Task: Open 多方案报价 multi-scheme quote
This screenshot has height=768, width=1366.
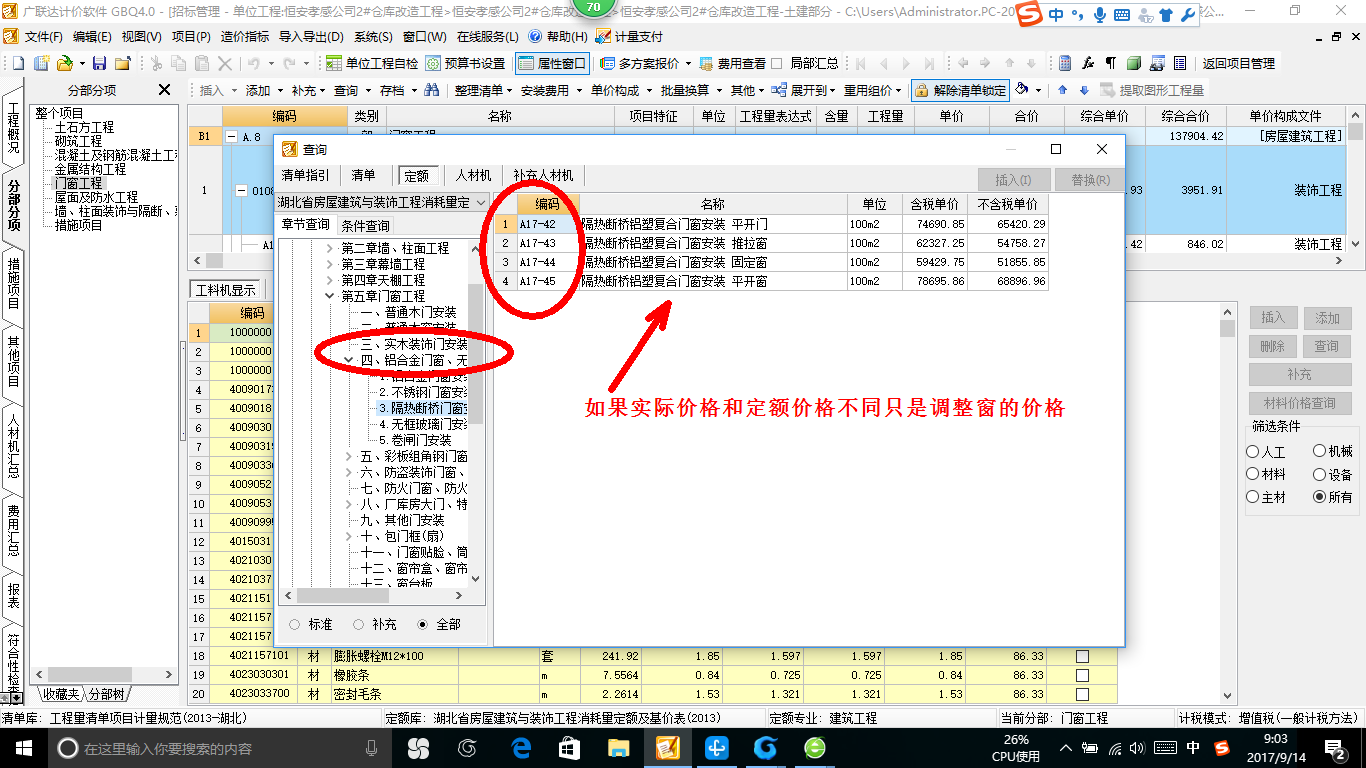Action: (x=646, y=63)
